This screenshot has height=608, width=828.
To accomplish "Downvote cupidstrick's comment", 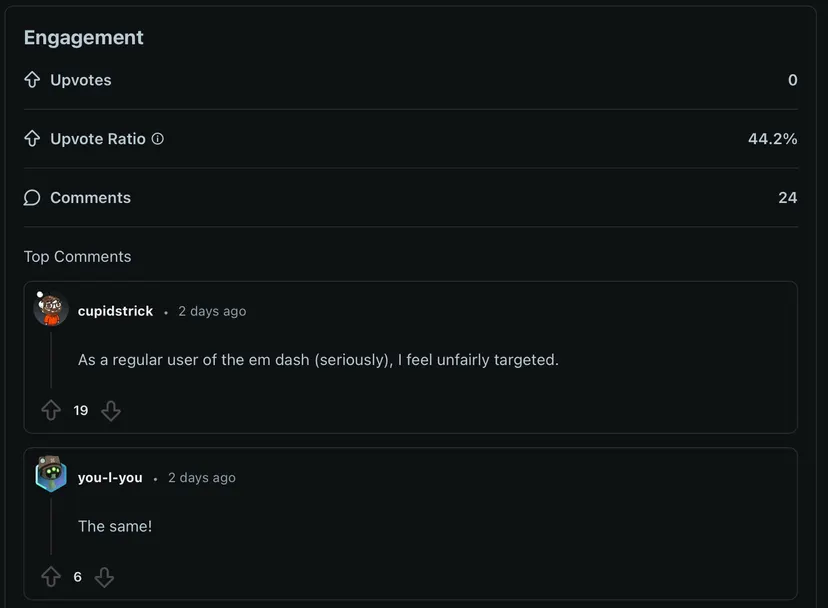I will pos(111,410).
